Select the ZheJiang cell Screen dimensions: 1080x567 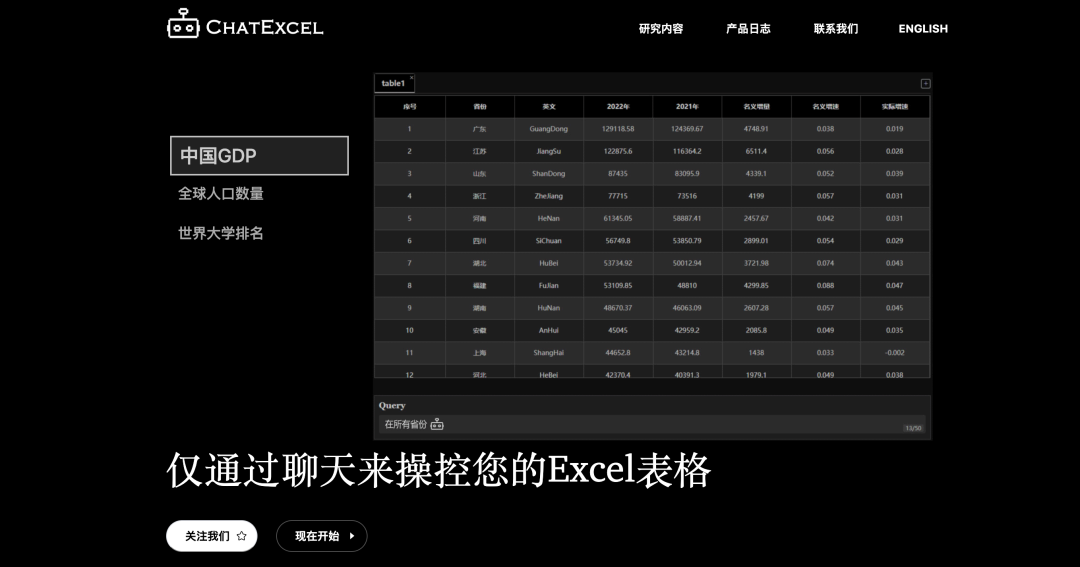coord(549,196)
